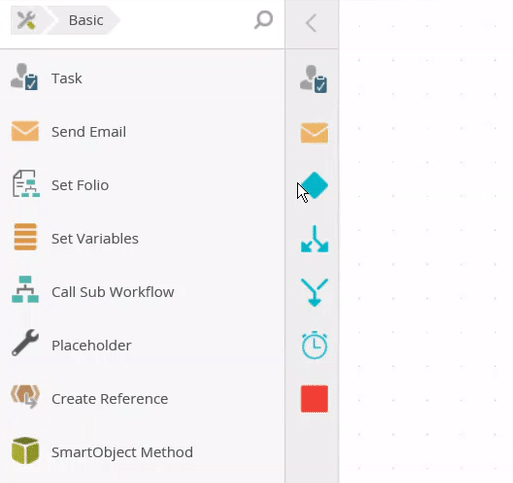Click the Create Reference icon
This screenshot has height=483, width=513.
25,397
